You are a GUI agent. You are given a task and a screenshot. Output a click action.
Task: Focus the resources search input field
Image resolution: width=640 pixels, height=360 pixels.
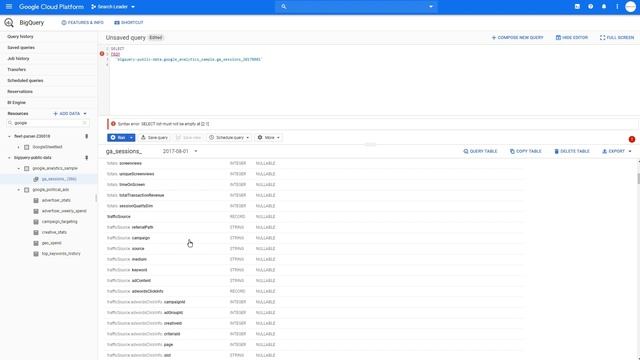(x=47, y=123)
